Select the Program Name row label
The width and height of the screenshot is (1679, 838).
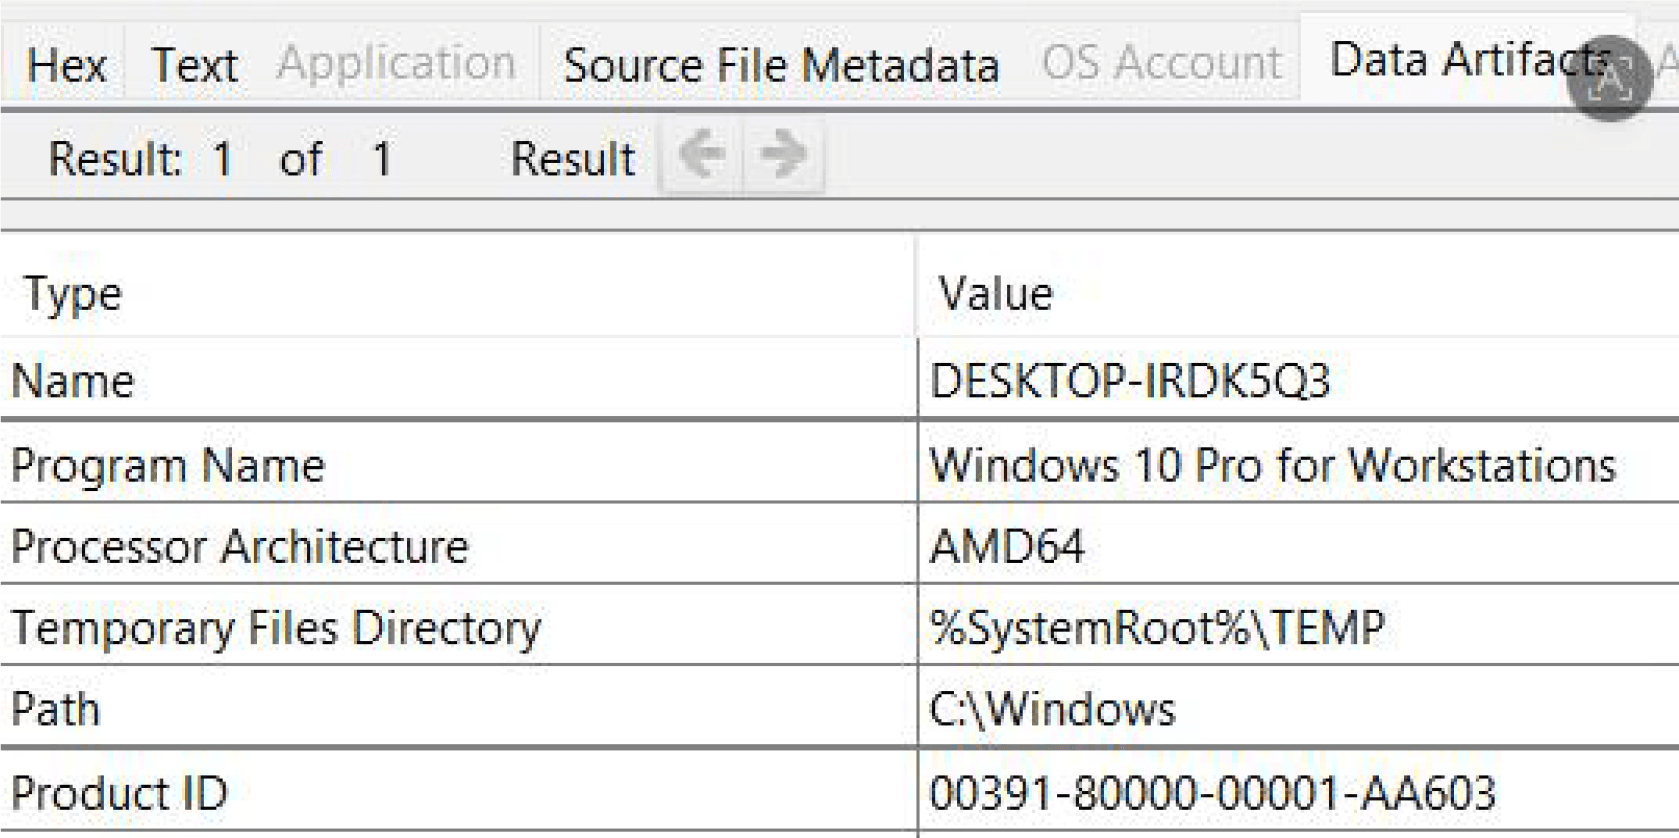[168, 465]
